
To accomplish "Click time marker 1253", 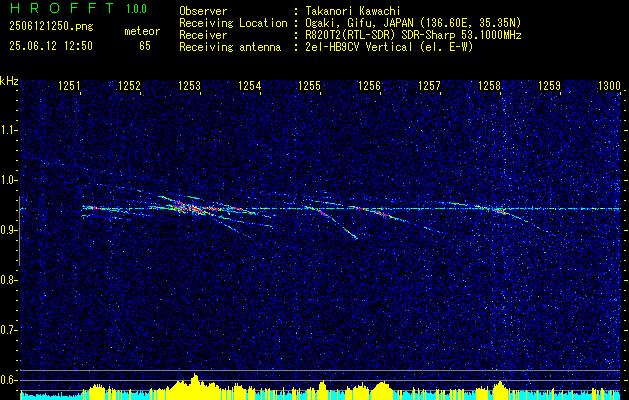I will pos(189,85).
